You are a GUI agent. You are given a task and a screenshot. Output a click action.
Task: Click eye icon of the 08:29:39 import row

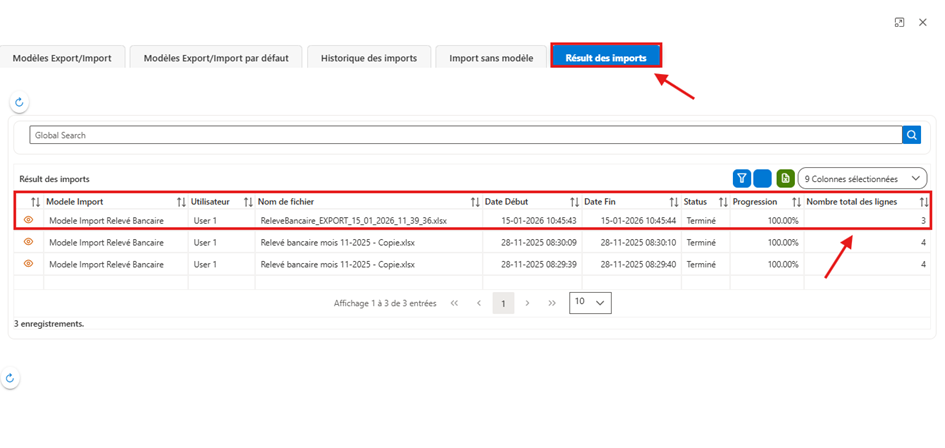click(x=28, y=263)
